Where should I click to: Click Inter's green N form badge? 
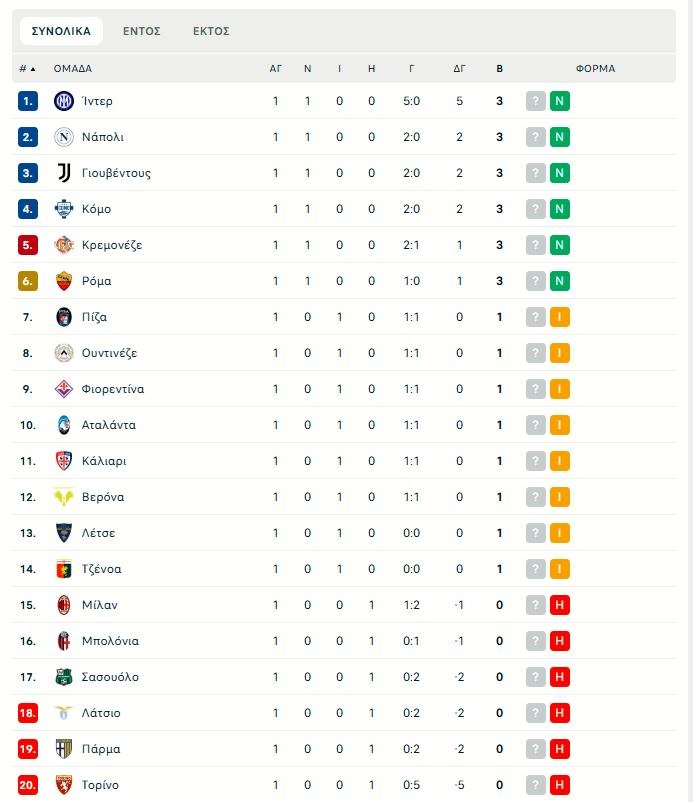click(560, 101)
